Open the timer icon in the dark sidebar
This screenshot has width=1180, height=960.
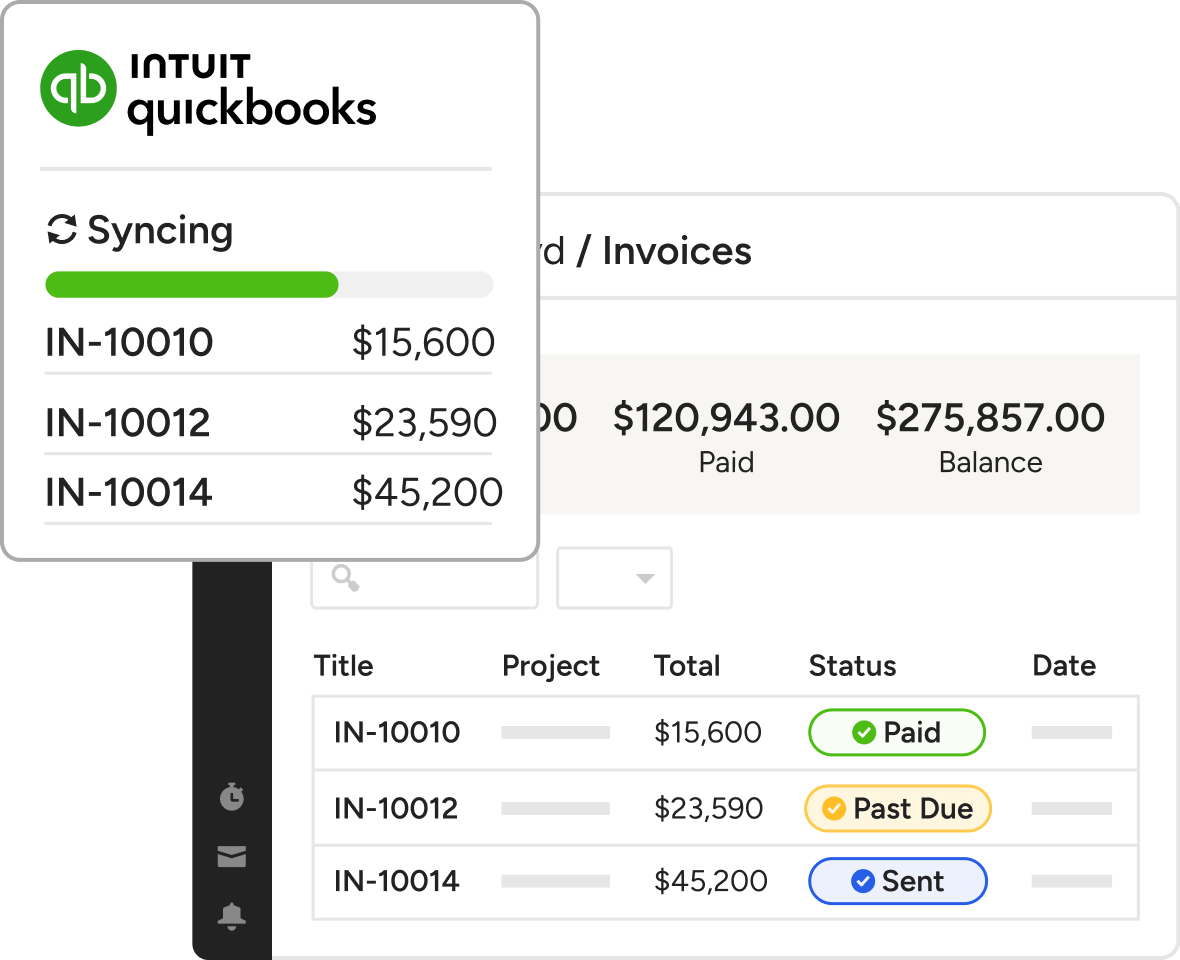pyautogui.click(x=232, y=796)
